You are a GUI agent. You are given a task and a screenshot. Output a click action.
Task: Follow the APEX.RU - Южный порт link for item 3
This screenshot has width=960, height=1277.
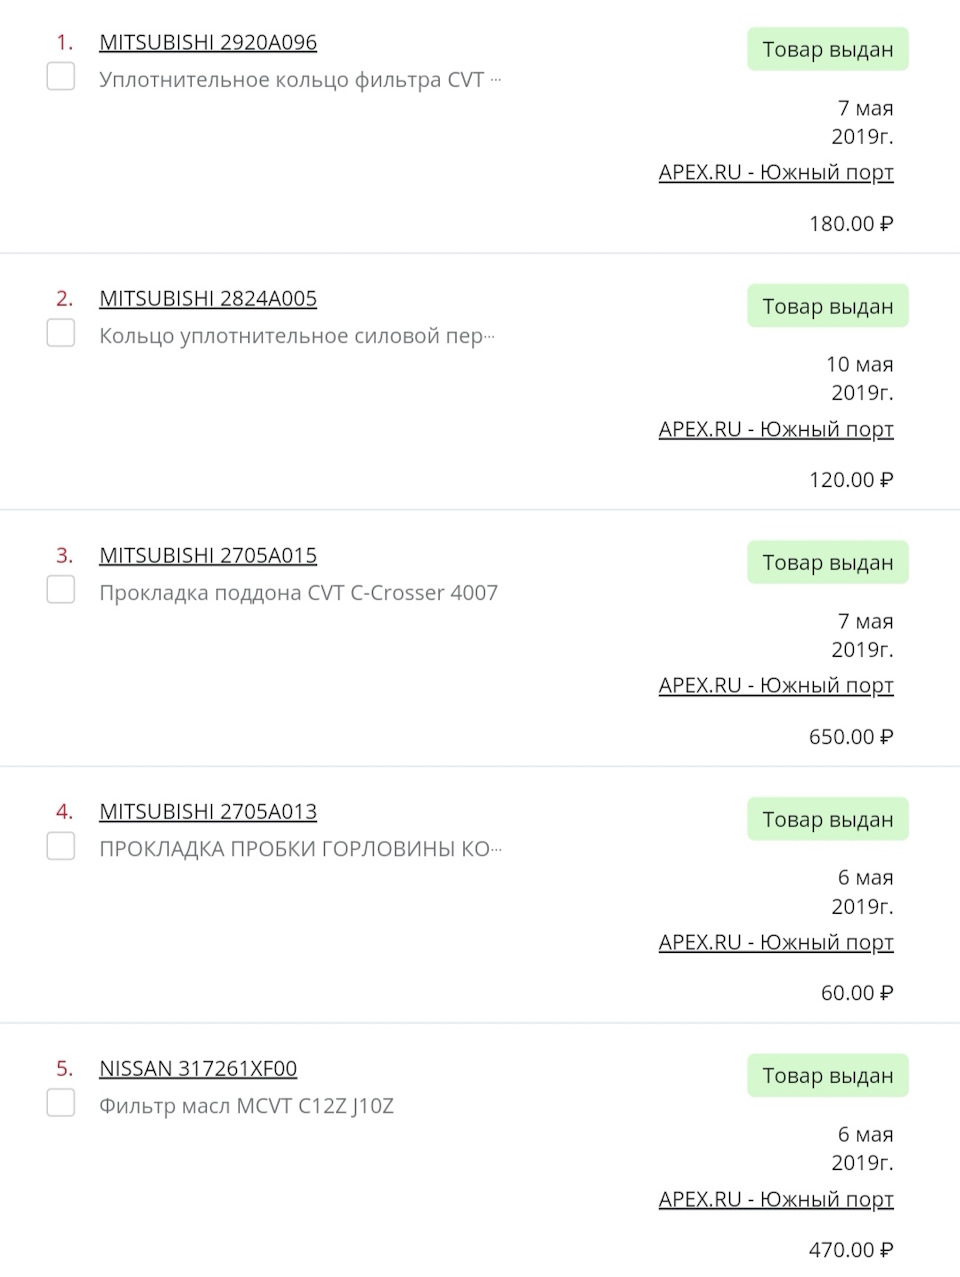coord(776,686)
